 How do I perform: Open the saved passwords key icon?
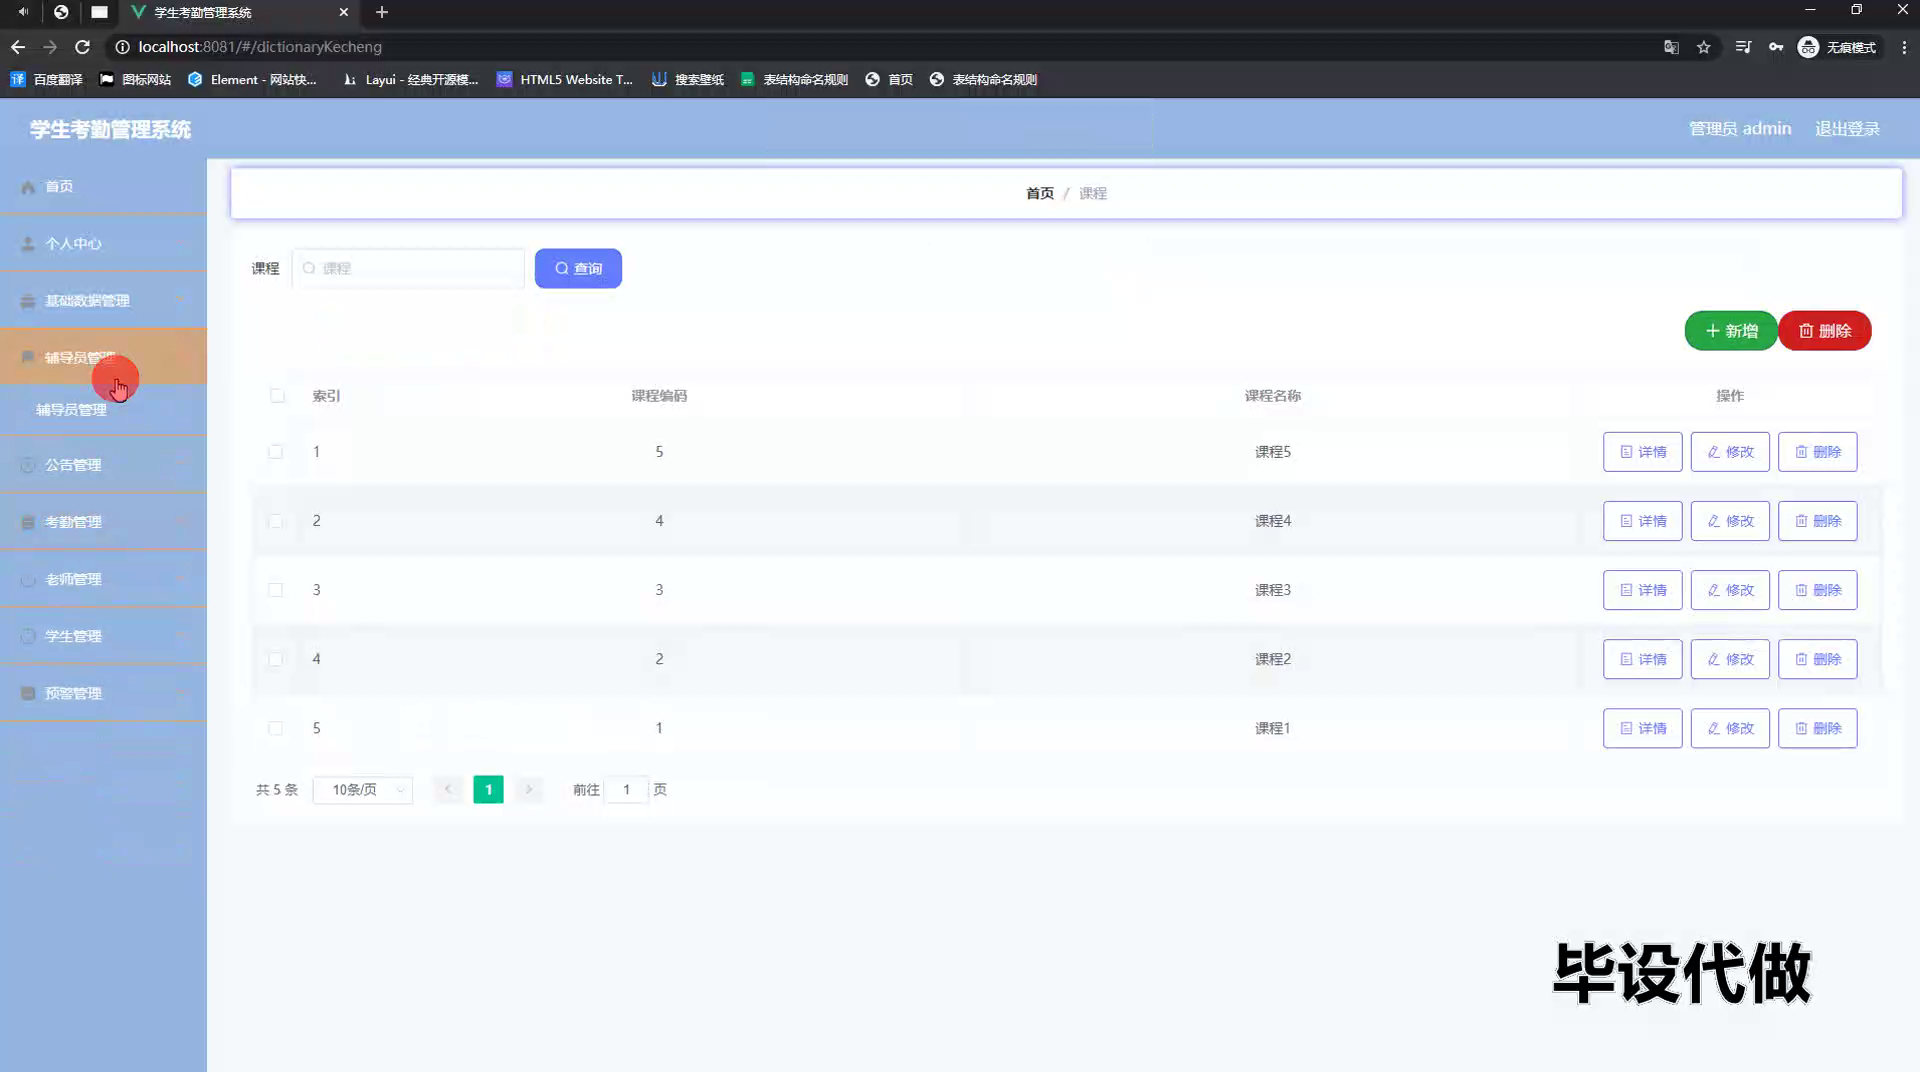[x=1776, y=47]
